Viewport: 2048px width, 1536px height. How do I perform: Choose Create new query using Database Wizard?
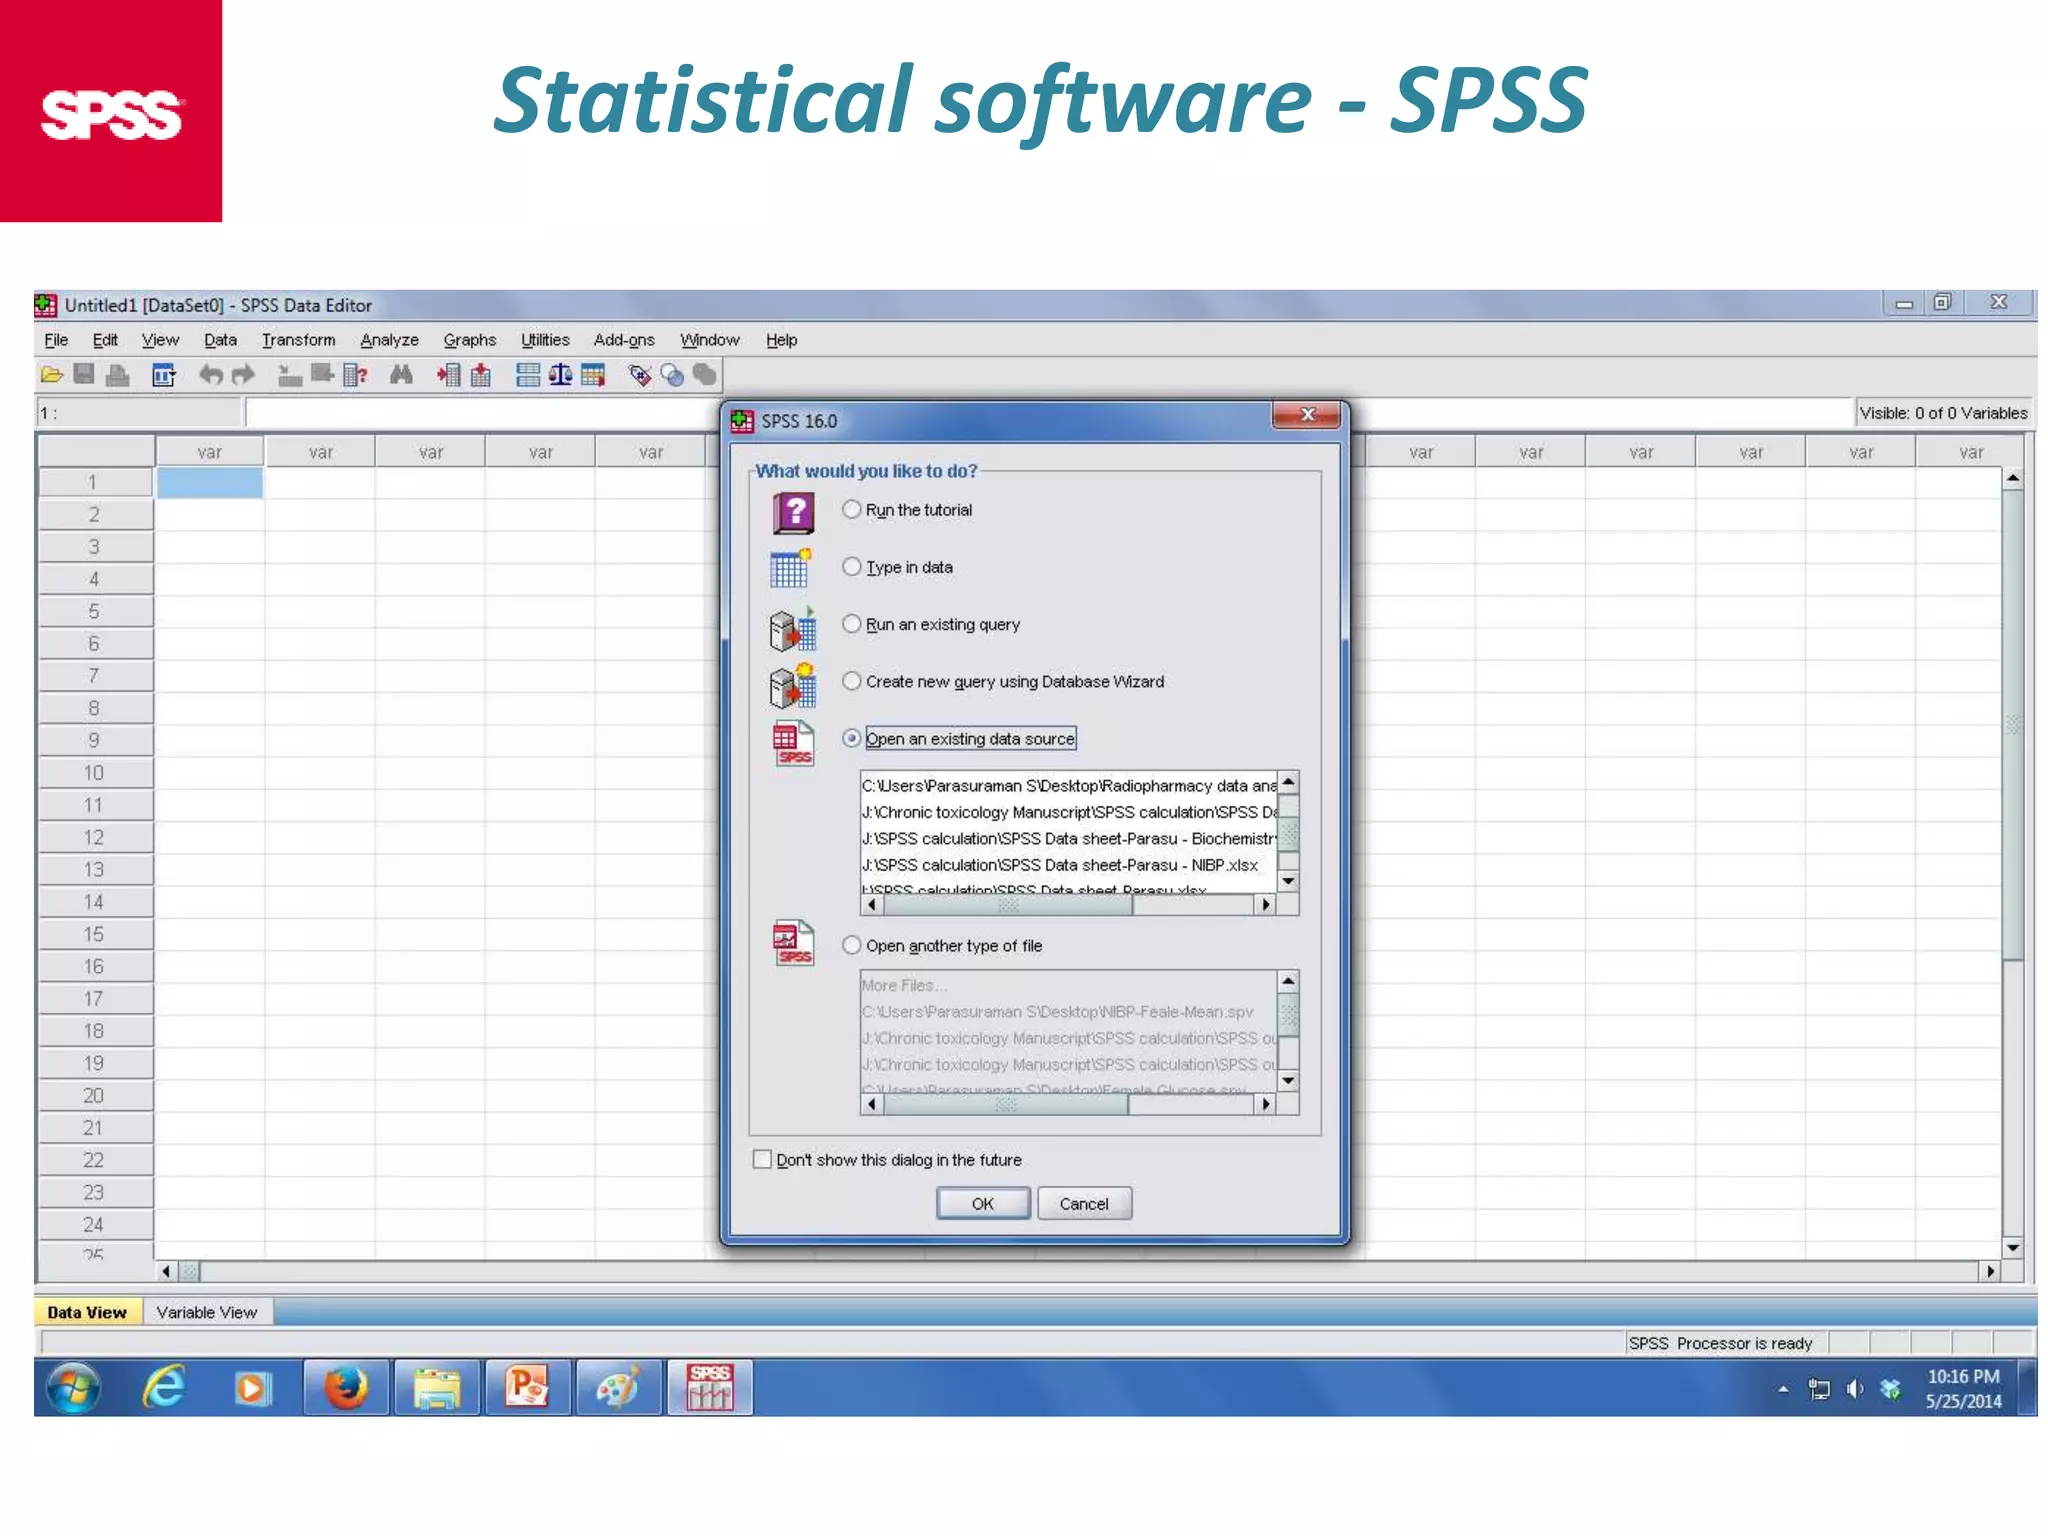click(851, 681)
